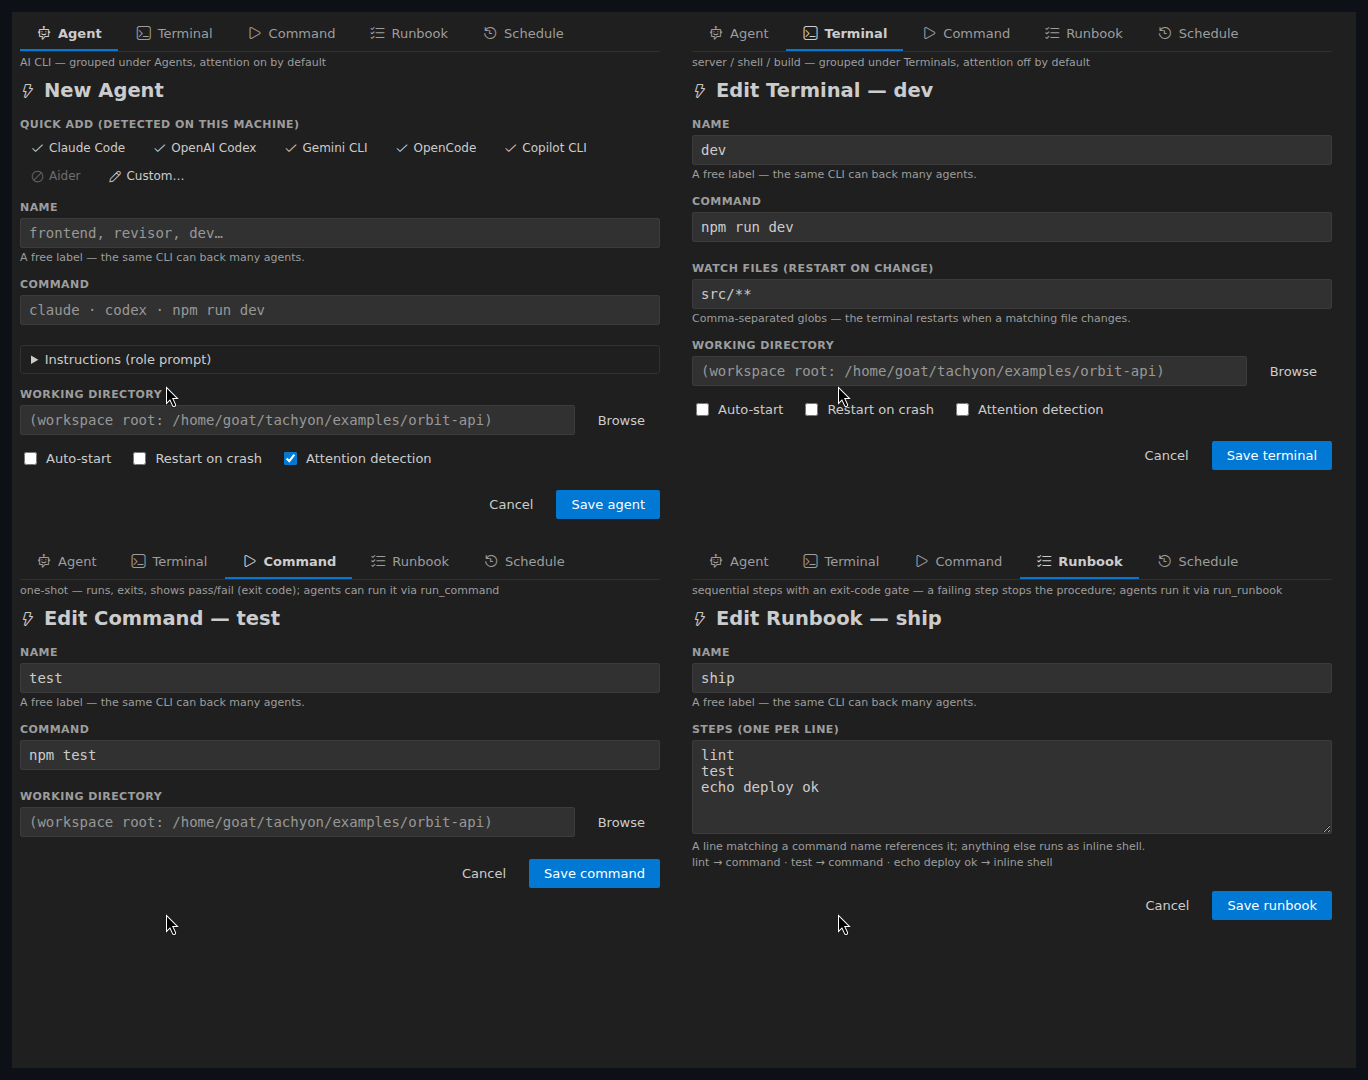The height and width of the screenshot is (1080, 1368).
Task: Click the Agent robot icon in Edit Command panel
Action: [44, 561]
